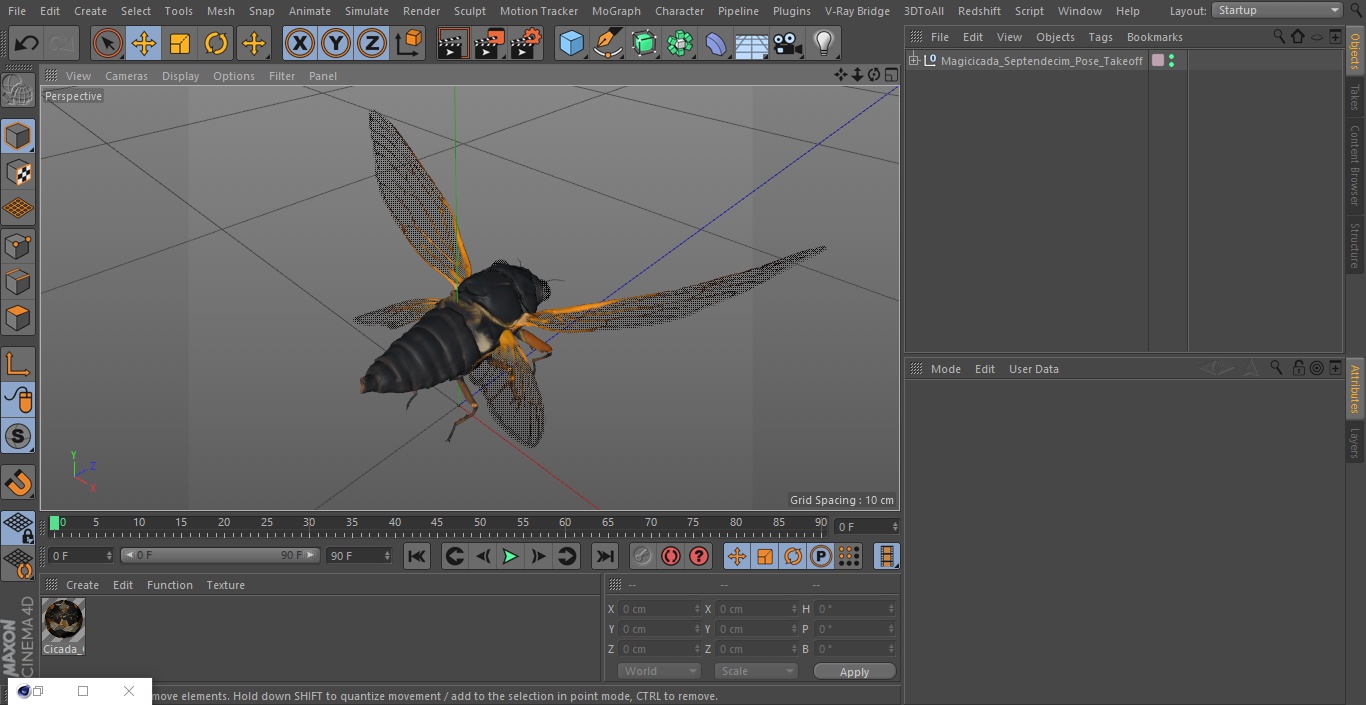Activate the Rotate tool
Image resolution: width=1366 pixels, height=705 pixels.
click(x=216, y=43)
